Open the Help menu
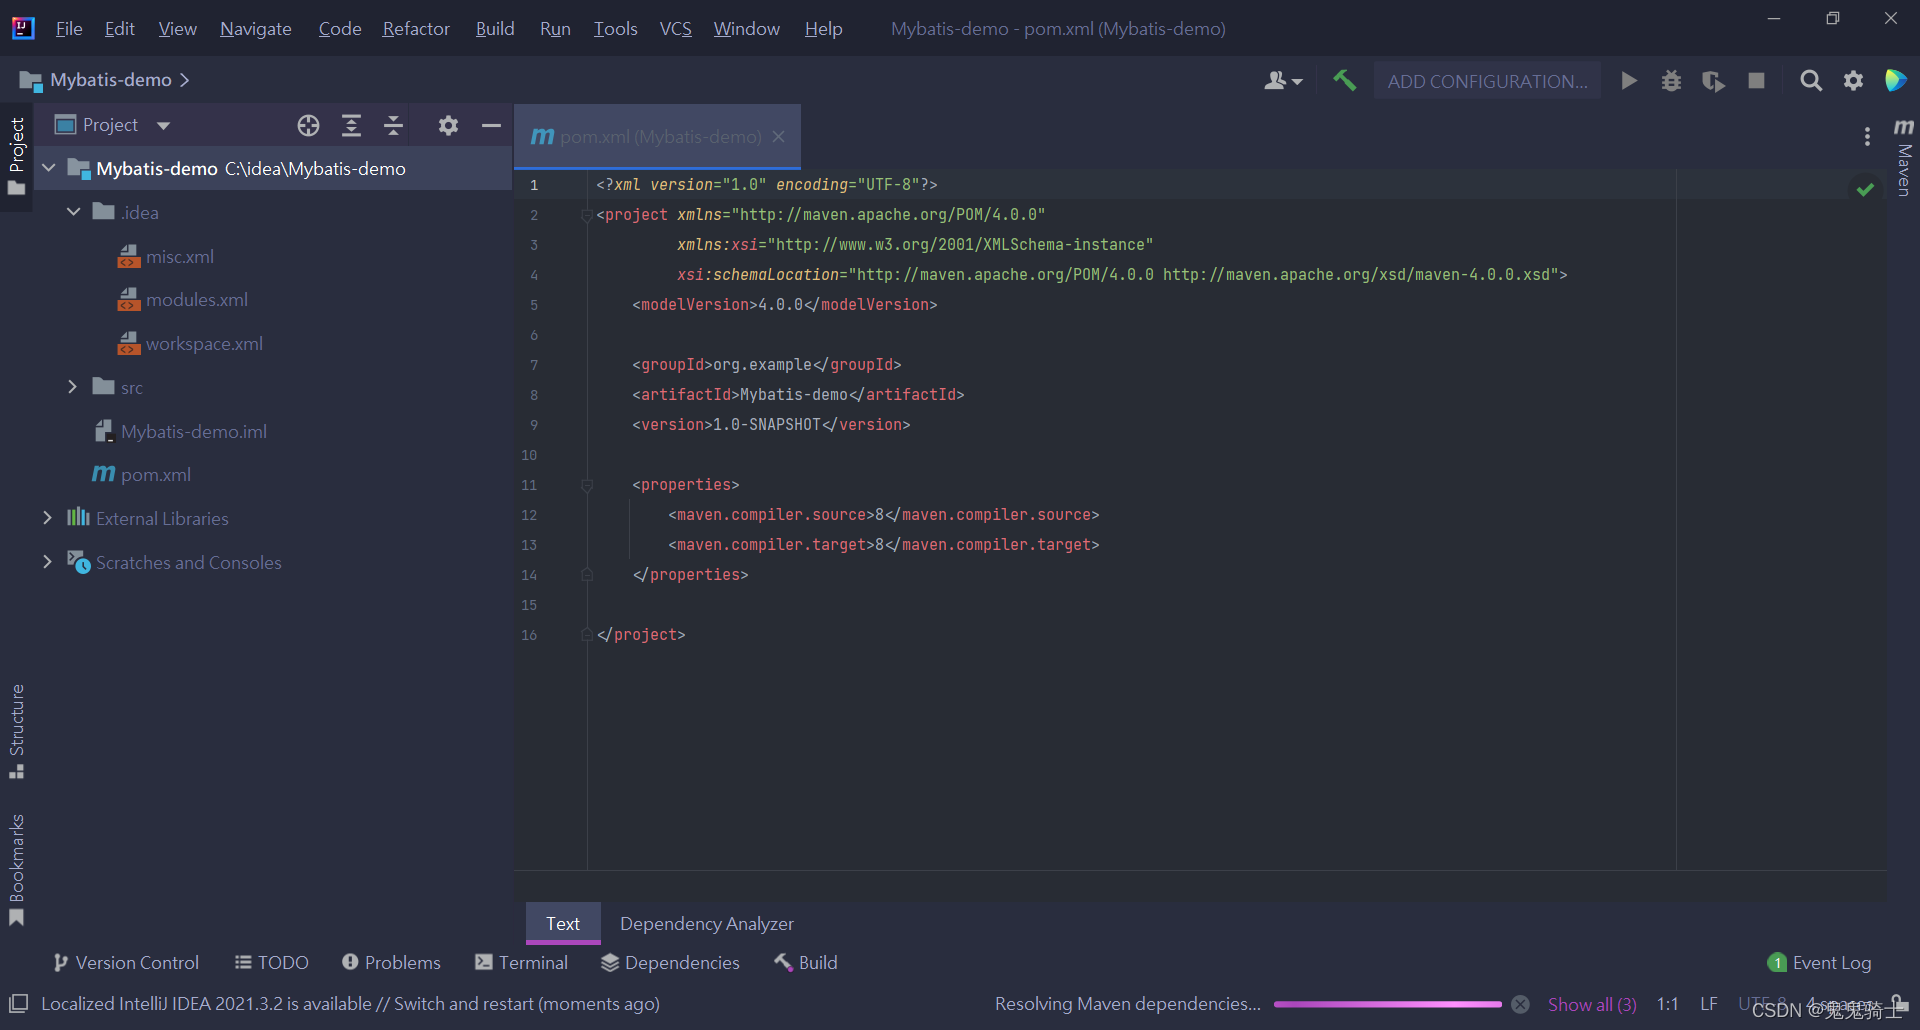The width and height of the screenshot is (1920, 1030). point(823,29)
